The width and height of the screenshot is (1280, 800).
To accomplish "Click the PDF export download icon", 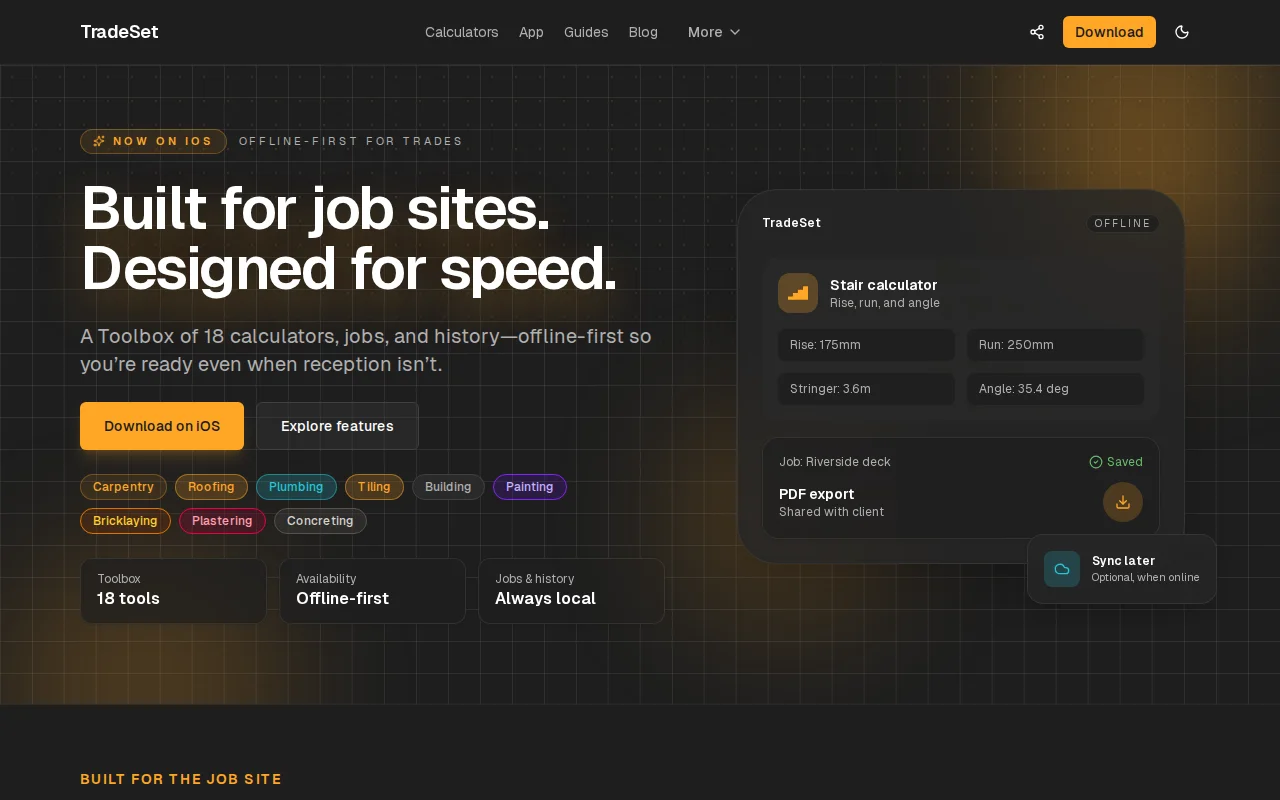I will click(x=1123, y=502).
